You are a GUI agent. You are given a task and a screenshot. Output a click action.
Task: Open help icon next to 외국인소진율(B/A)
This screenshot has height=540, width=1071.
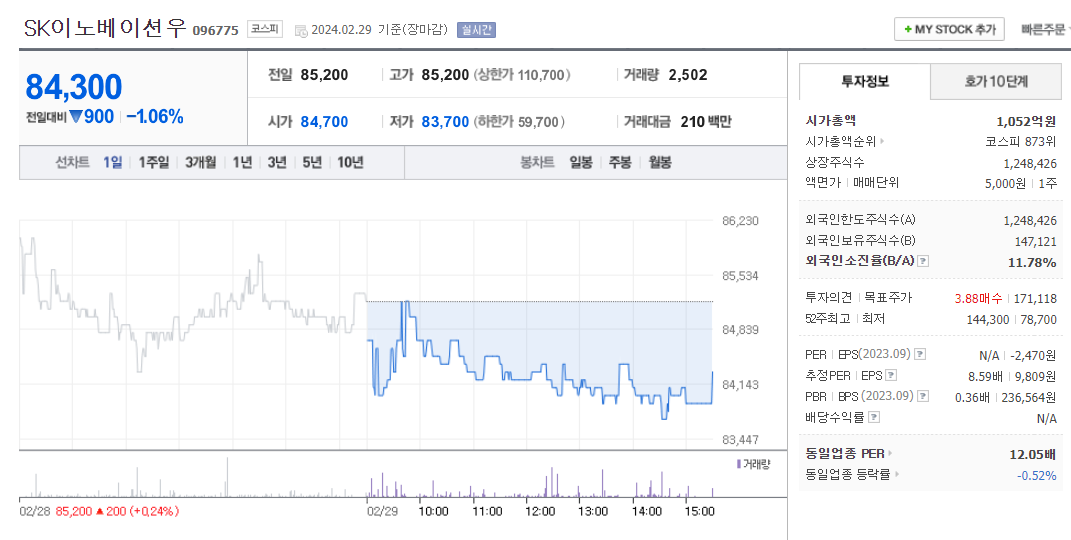[923, 261]
